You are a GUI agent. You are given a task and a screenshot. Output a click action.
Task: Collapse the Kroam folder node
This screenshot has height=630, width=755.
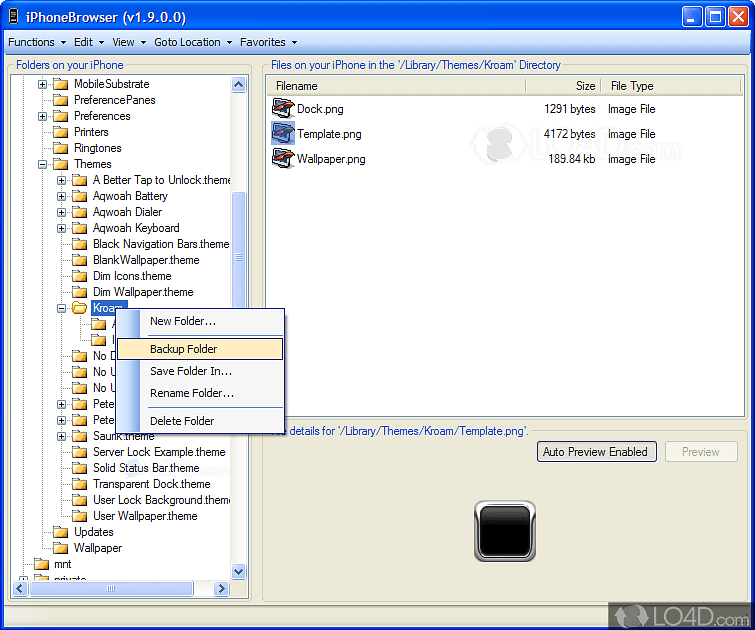[61, 308]
